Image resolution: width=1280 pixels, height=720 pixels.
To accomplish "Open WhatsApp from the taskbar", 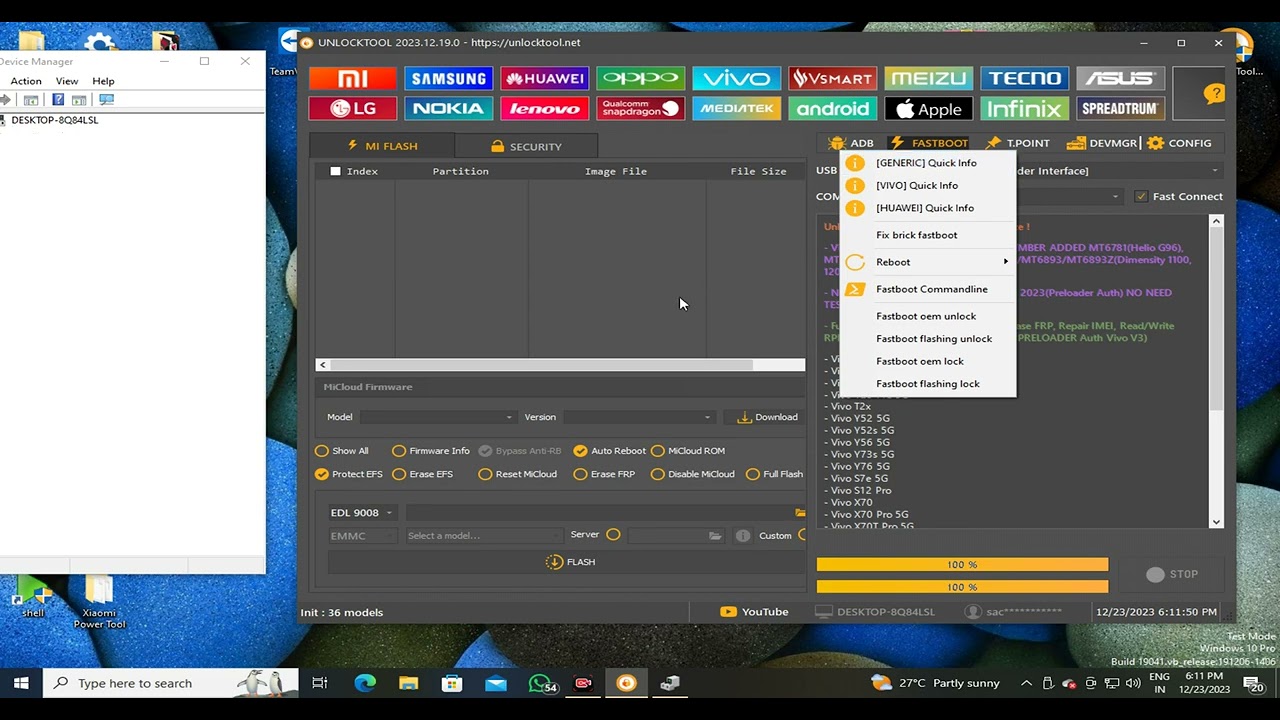I will pyautogui.click(x=541, y=683).
